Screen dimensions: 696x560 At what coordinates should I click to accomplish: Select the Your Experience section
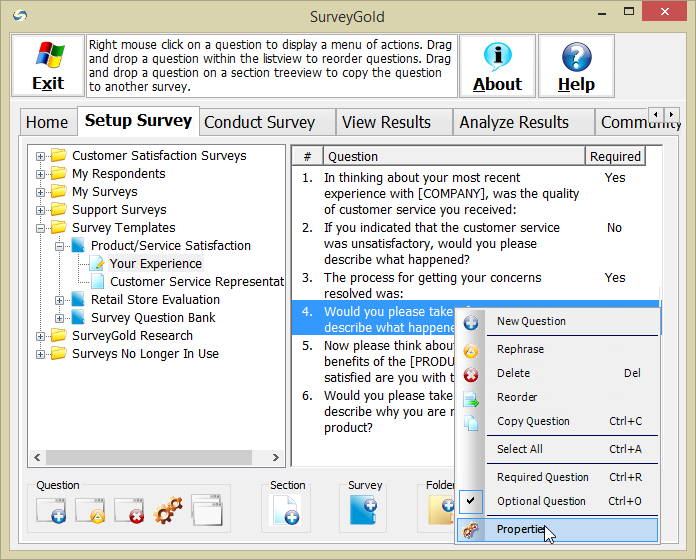pyautogui.click(x=155, y=264)
